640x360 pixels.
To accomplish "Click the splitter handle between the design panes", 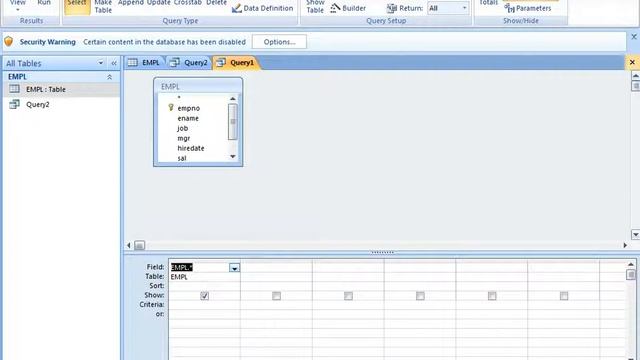I will 382,252.
